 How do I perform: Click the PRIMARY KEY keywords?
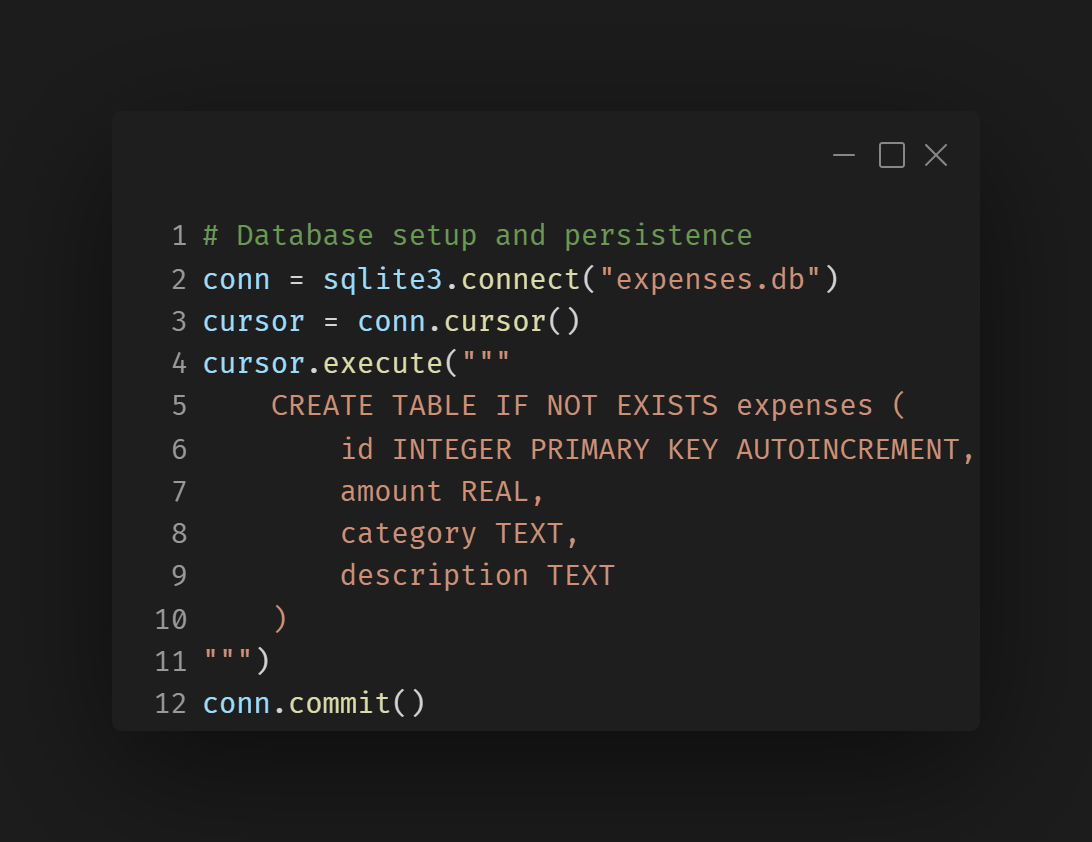tap(624, 449)
